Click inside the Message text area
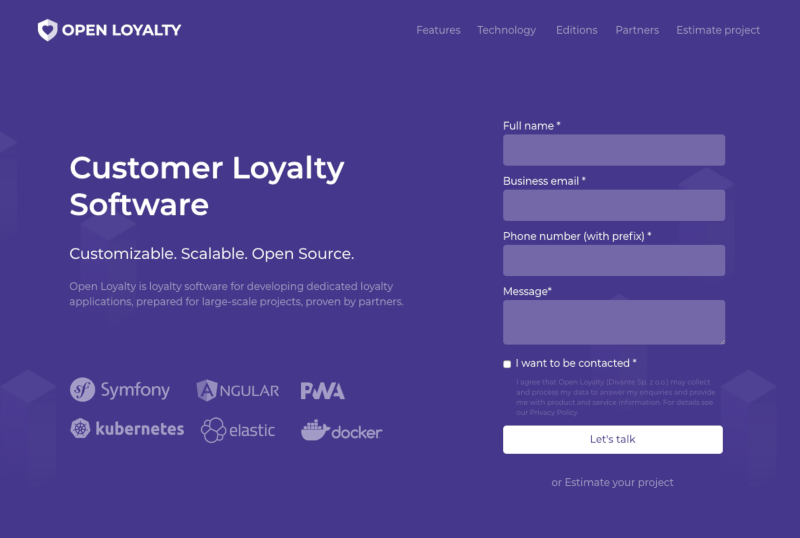800x538 pixels. point(614,322)
